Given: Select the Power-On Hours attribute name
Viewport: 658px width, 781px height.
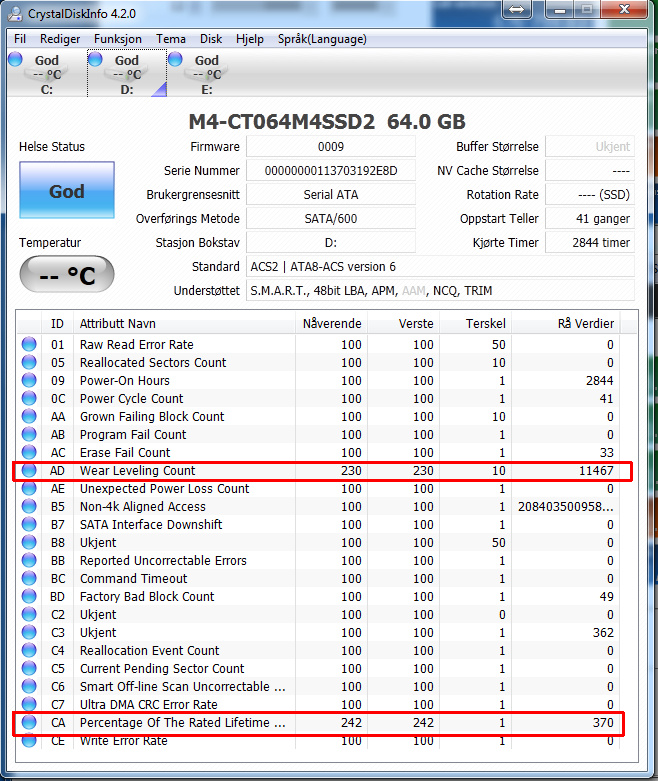Looking at the screenshot, I should 125,381.
